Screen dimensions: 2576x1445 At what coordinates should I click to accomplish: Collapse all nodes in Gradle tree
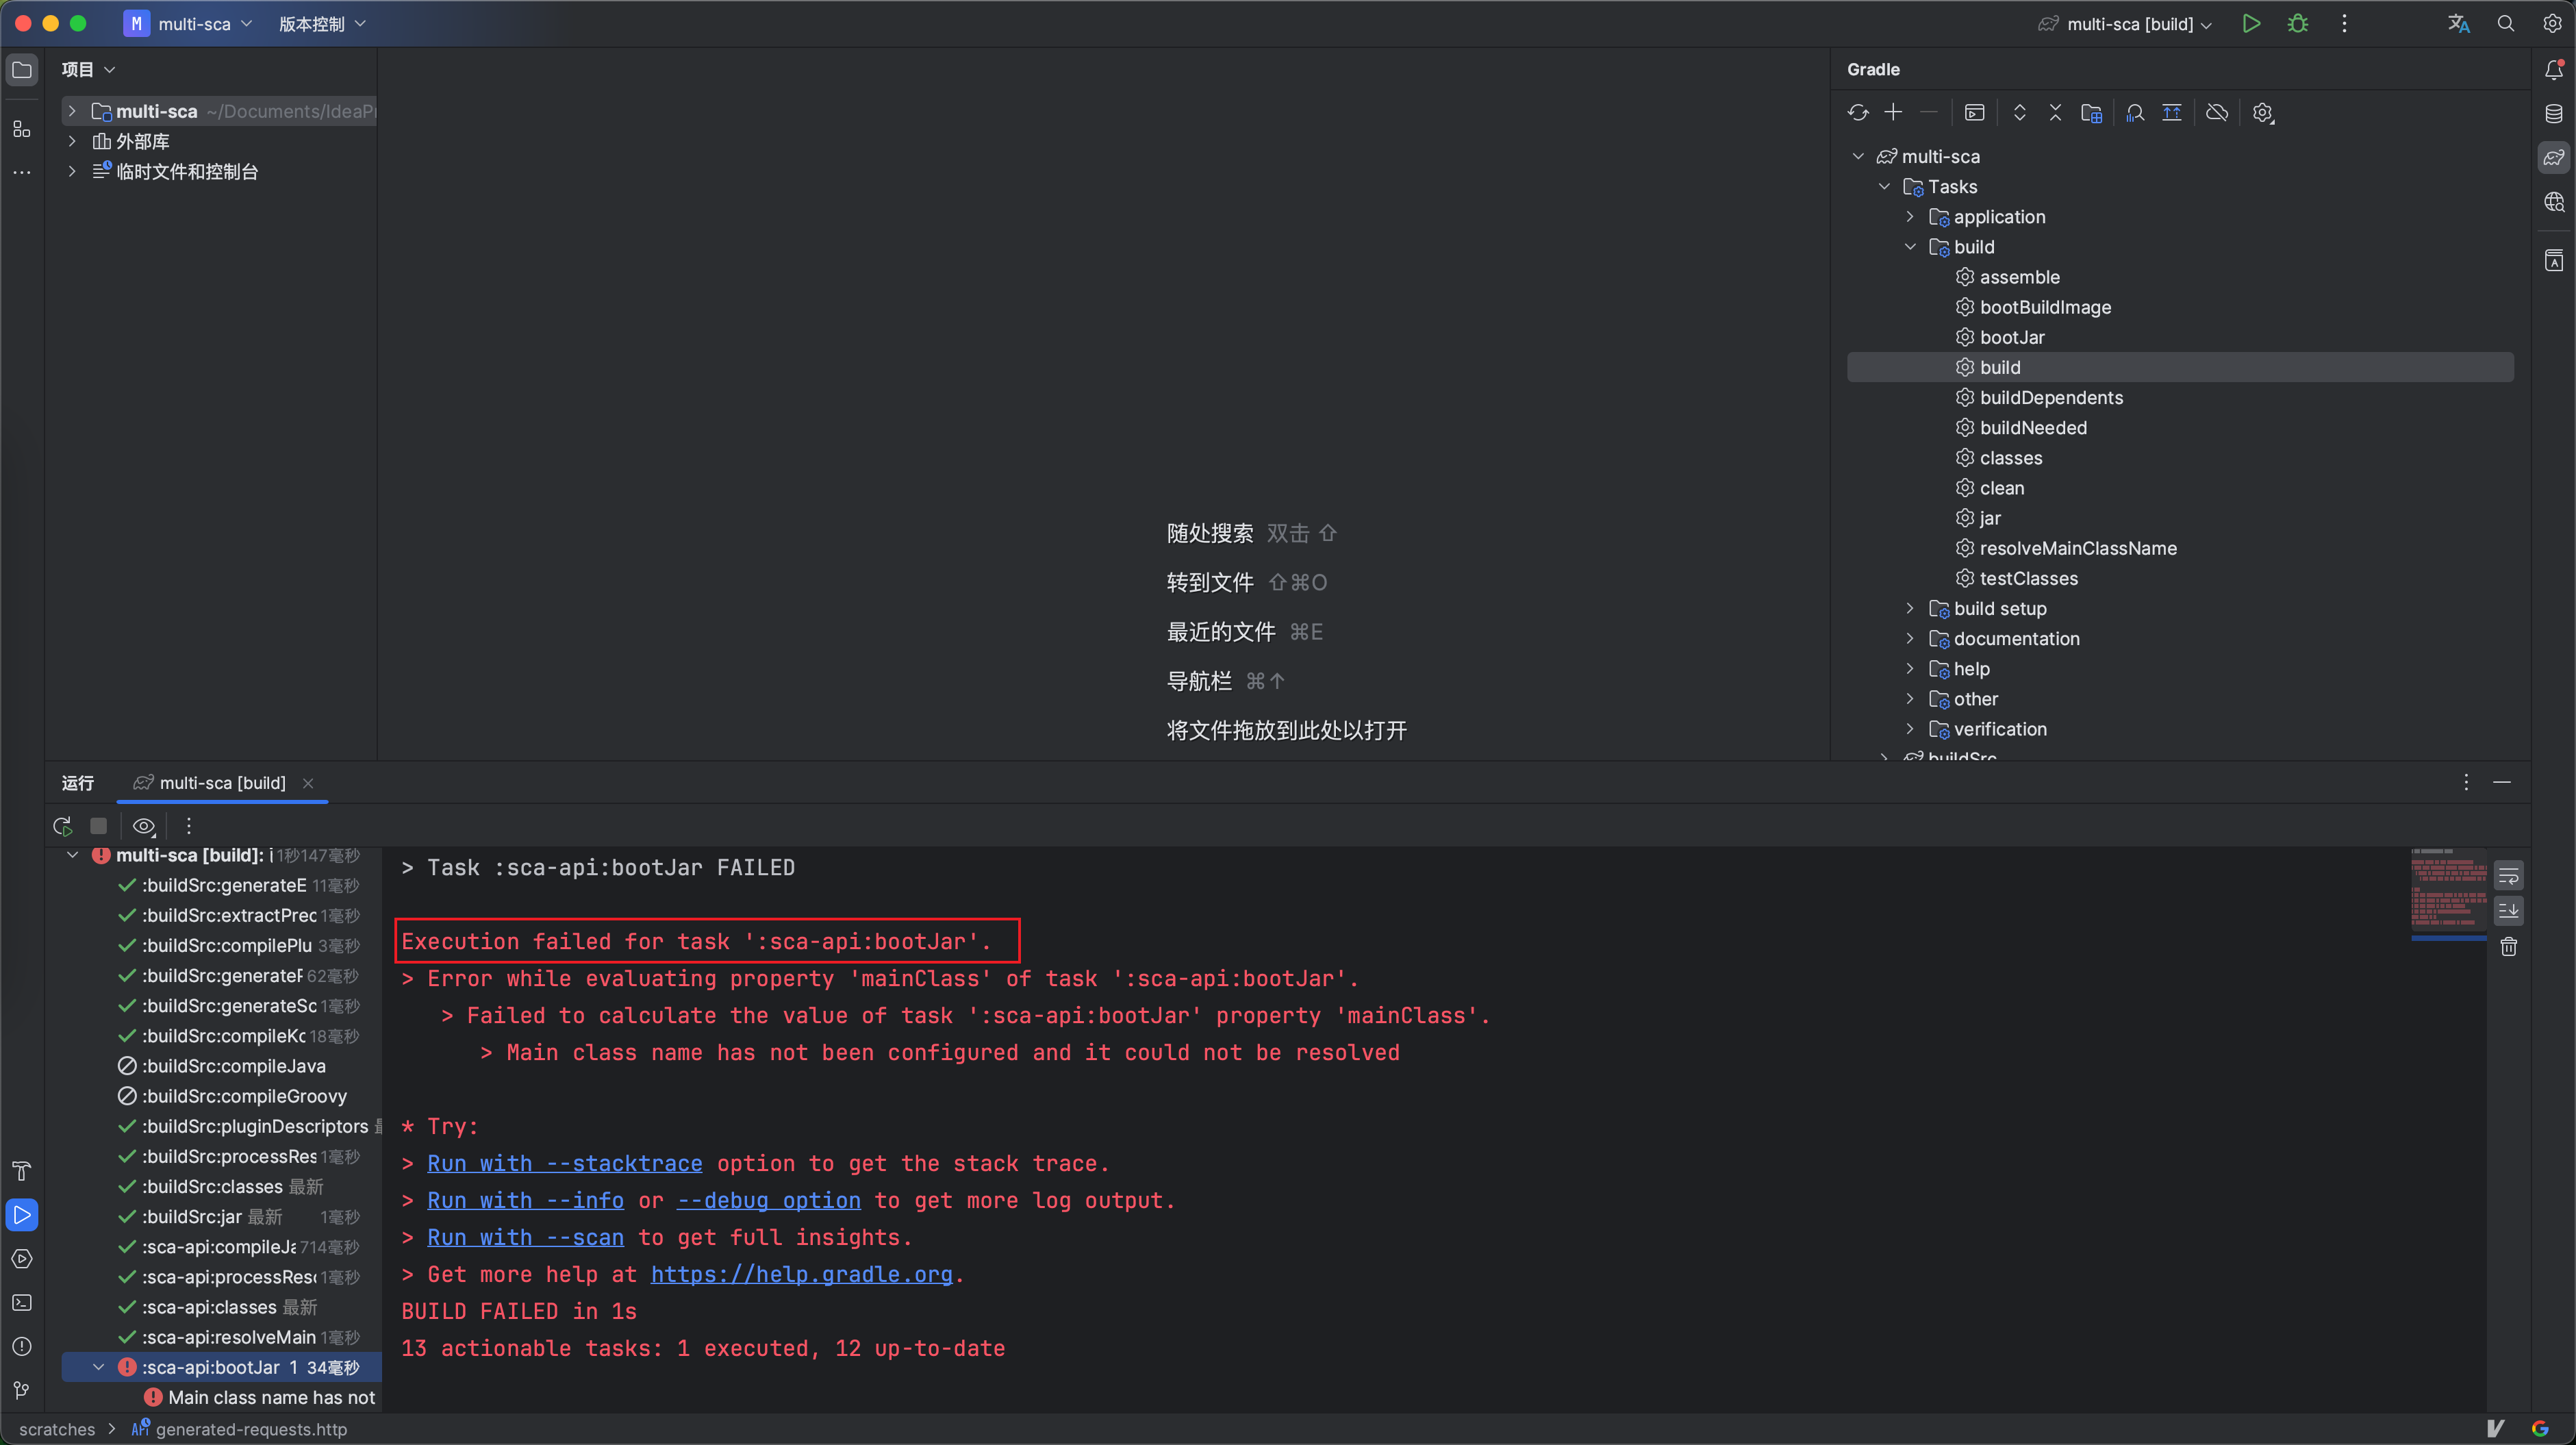[2055, 113]
